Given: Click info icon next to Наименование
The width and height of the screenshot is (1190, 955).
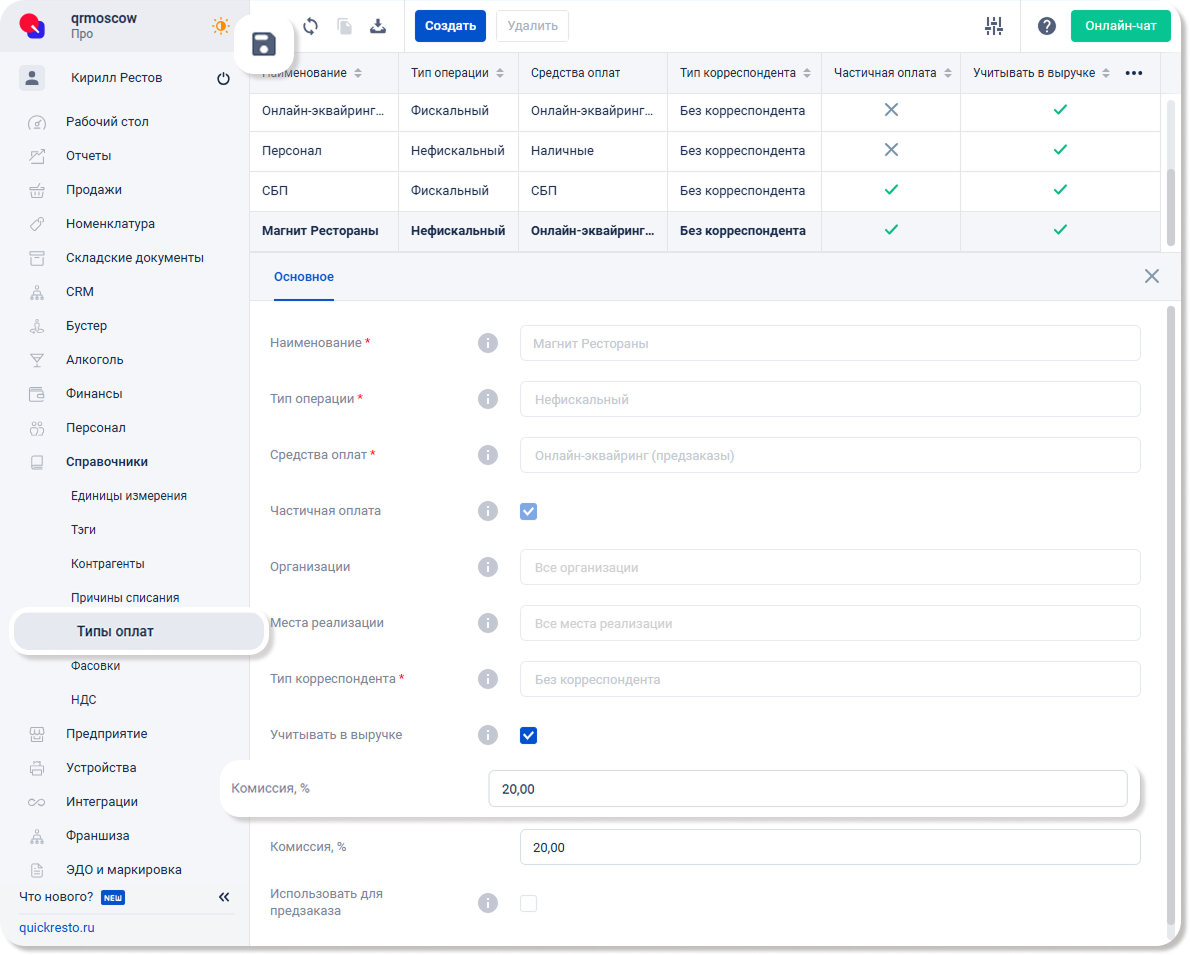Looking at the screenshot, I should click(x=488, y=343).
